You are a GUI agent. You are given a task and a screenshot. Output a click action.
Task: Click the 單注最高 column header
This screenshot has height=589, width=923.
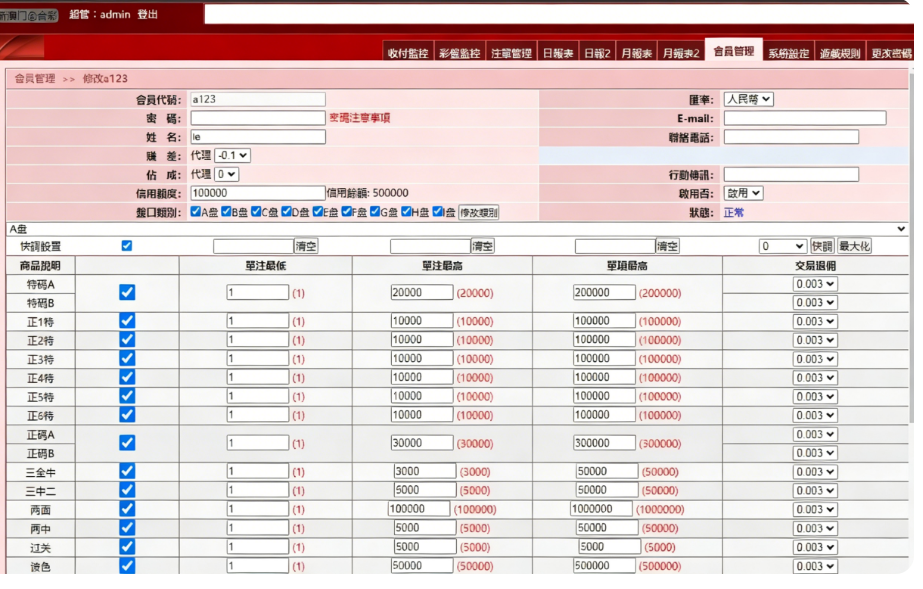(x=442, y=266)
